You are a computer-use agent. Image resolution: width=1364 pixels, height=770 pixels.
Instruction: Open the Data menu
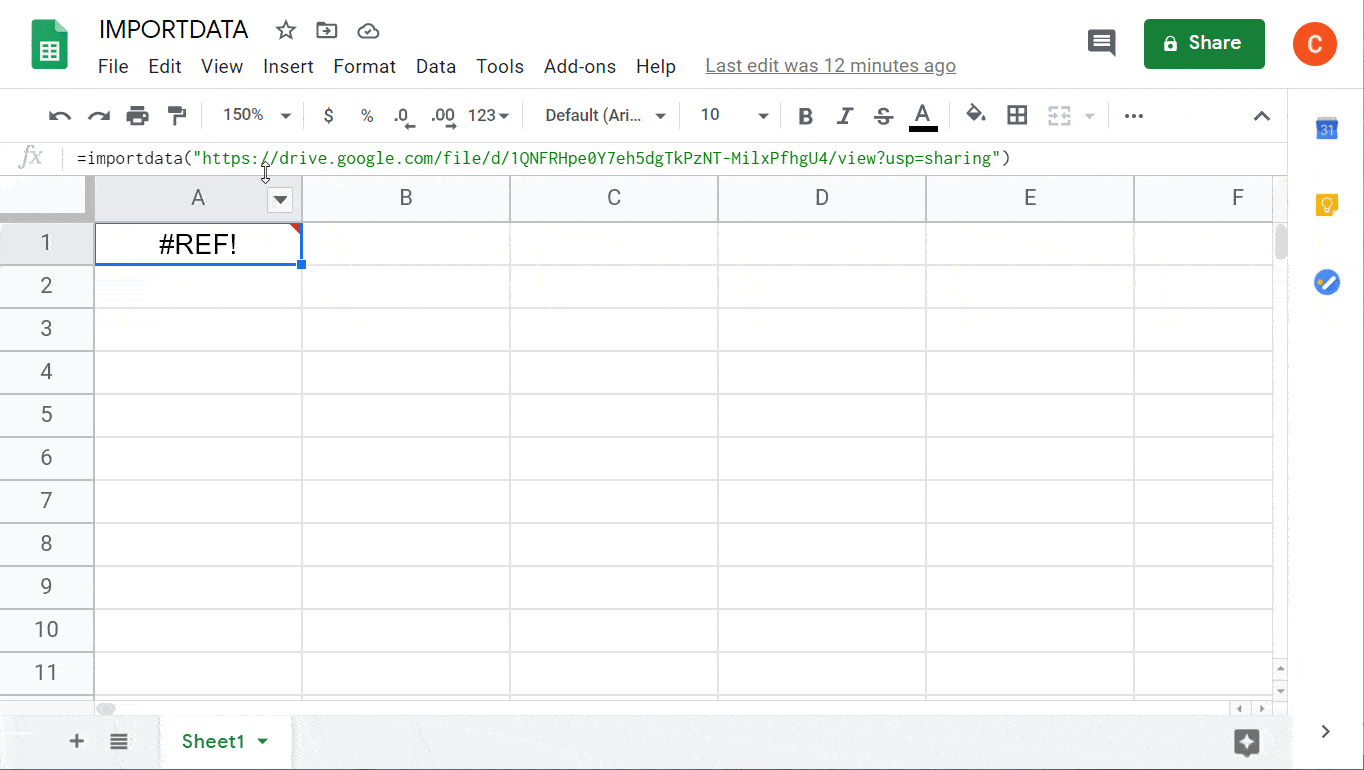point(436,67)
